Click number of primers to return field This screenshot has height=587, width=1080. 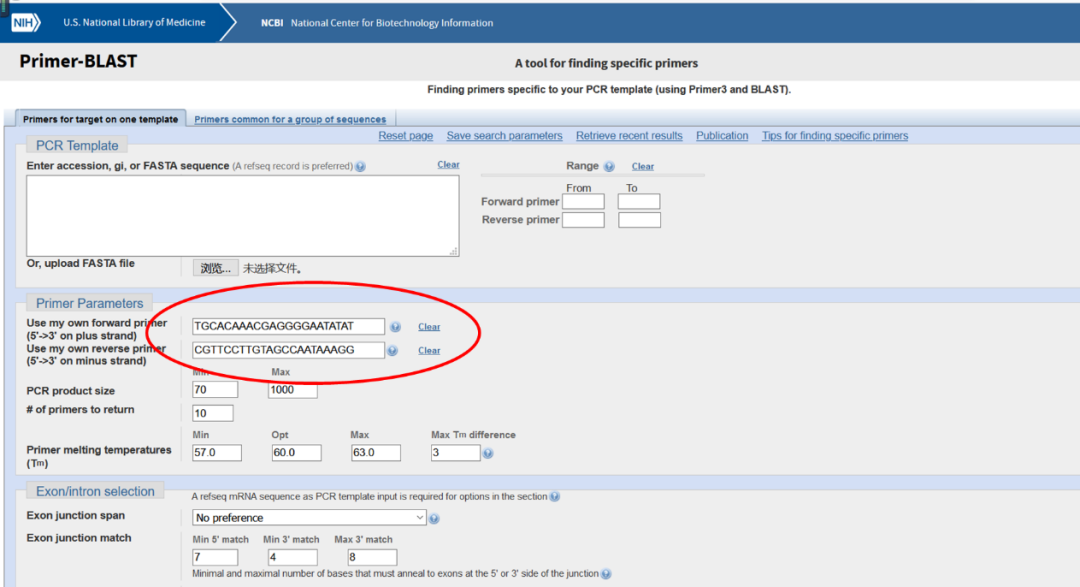pyautogui.click(x=213, y=413)
